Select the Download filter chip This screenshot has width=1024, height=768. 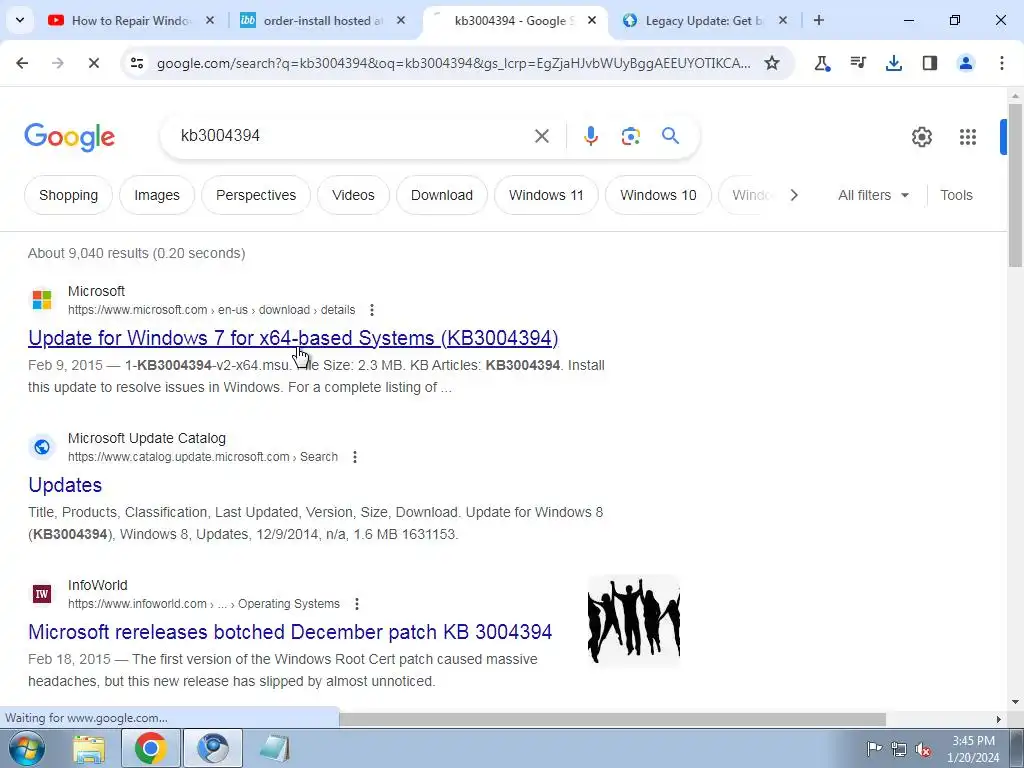tap(442, 195)
